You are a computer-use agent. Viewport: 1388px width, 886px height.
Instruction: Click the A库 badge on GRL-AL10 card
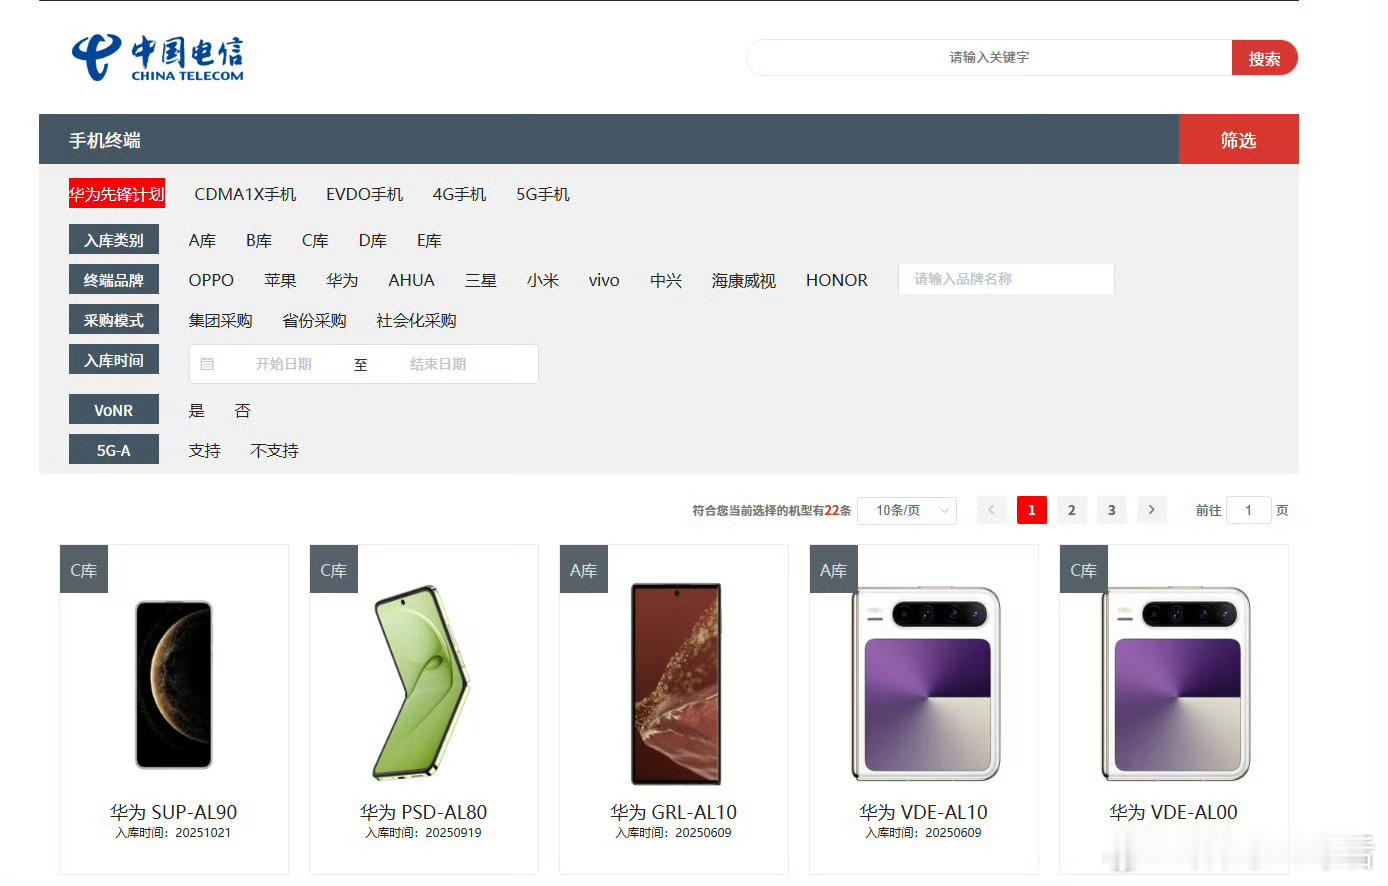click(584, 570)
